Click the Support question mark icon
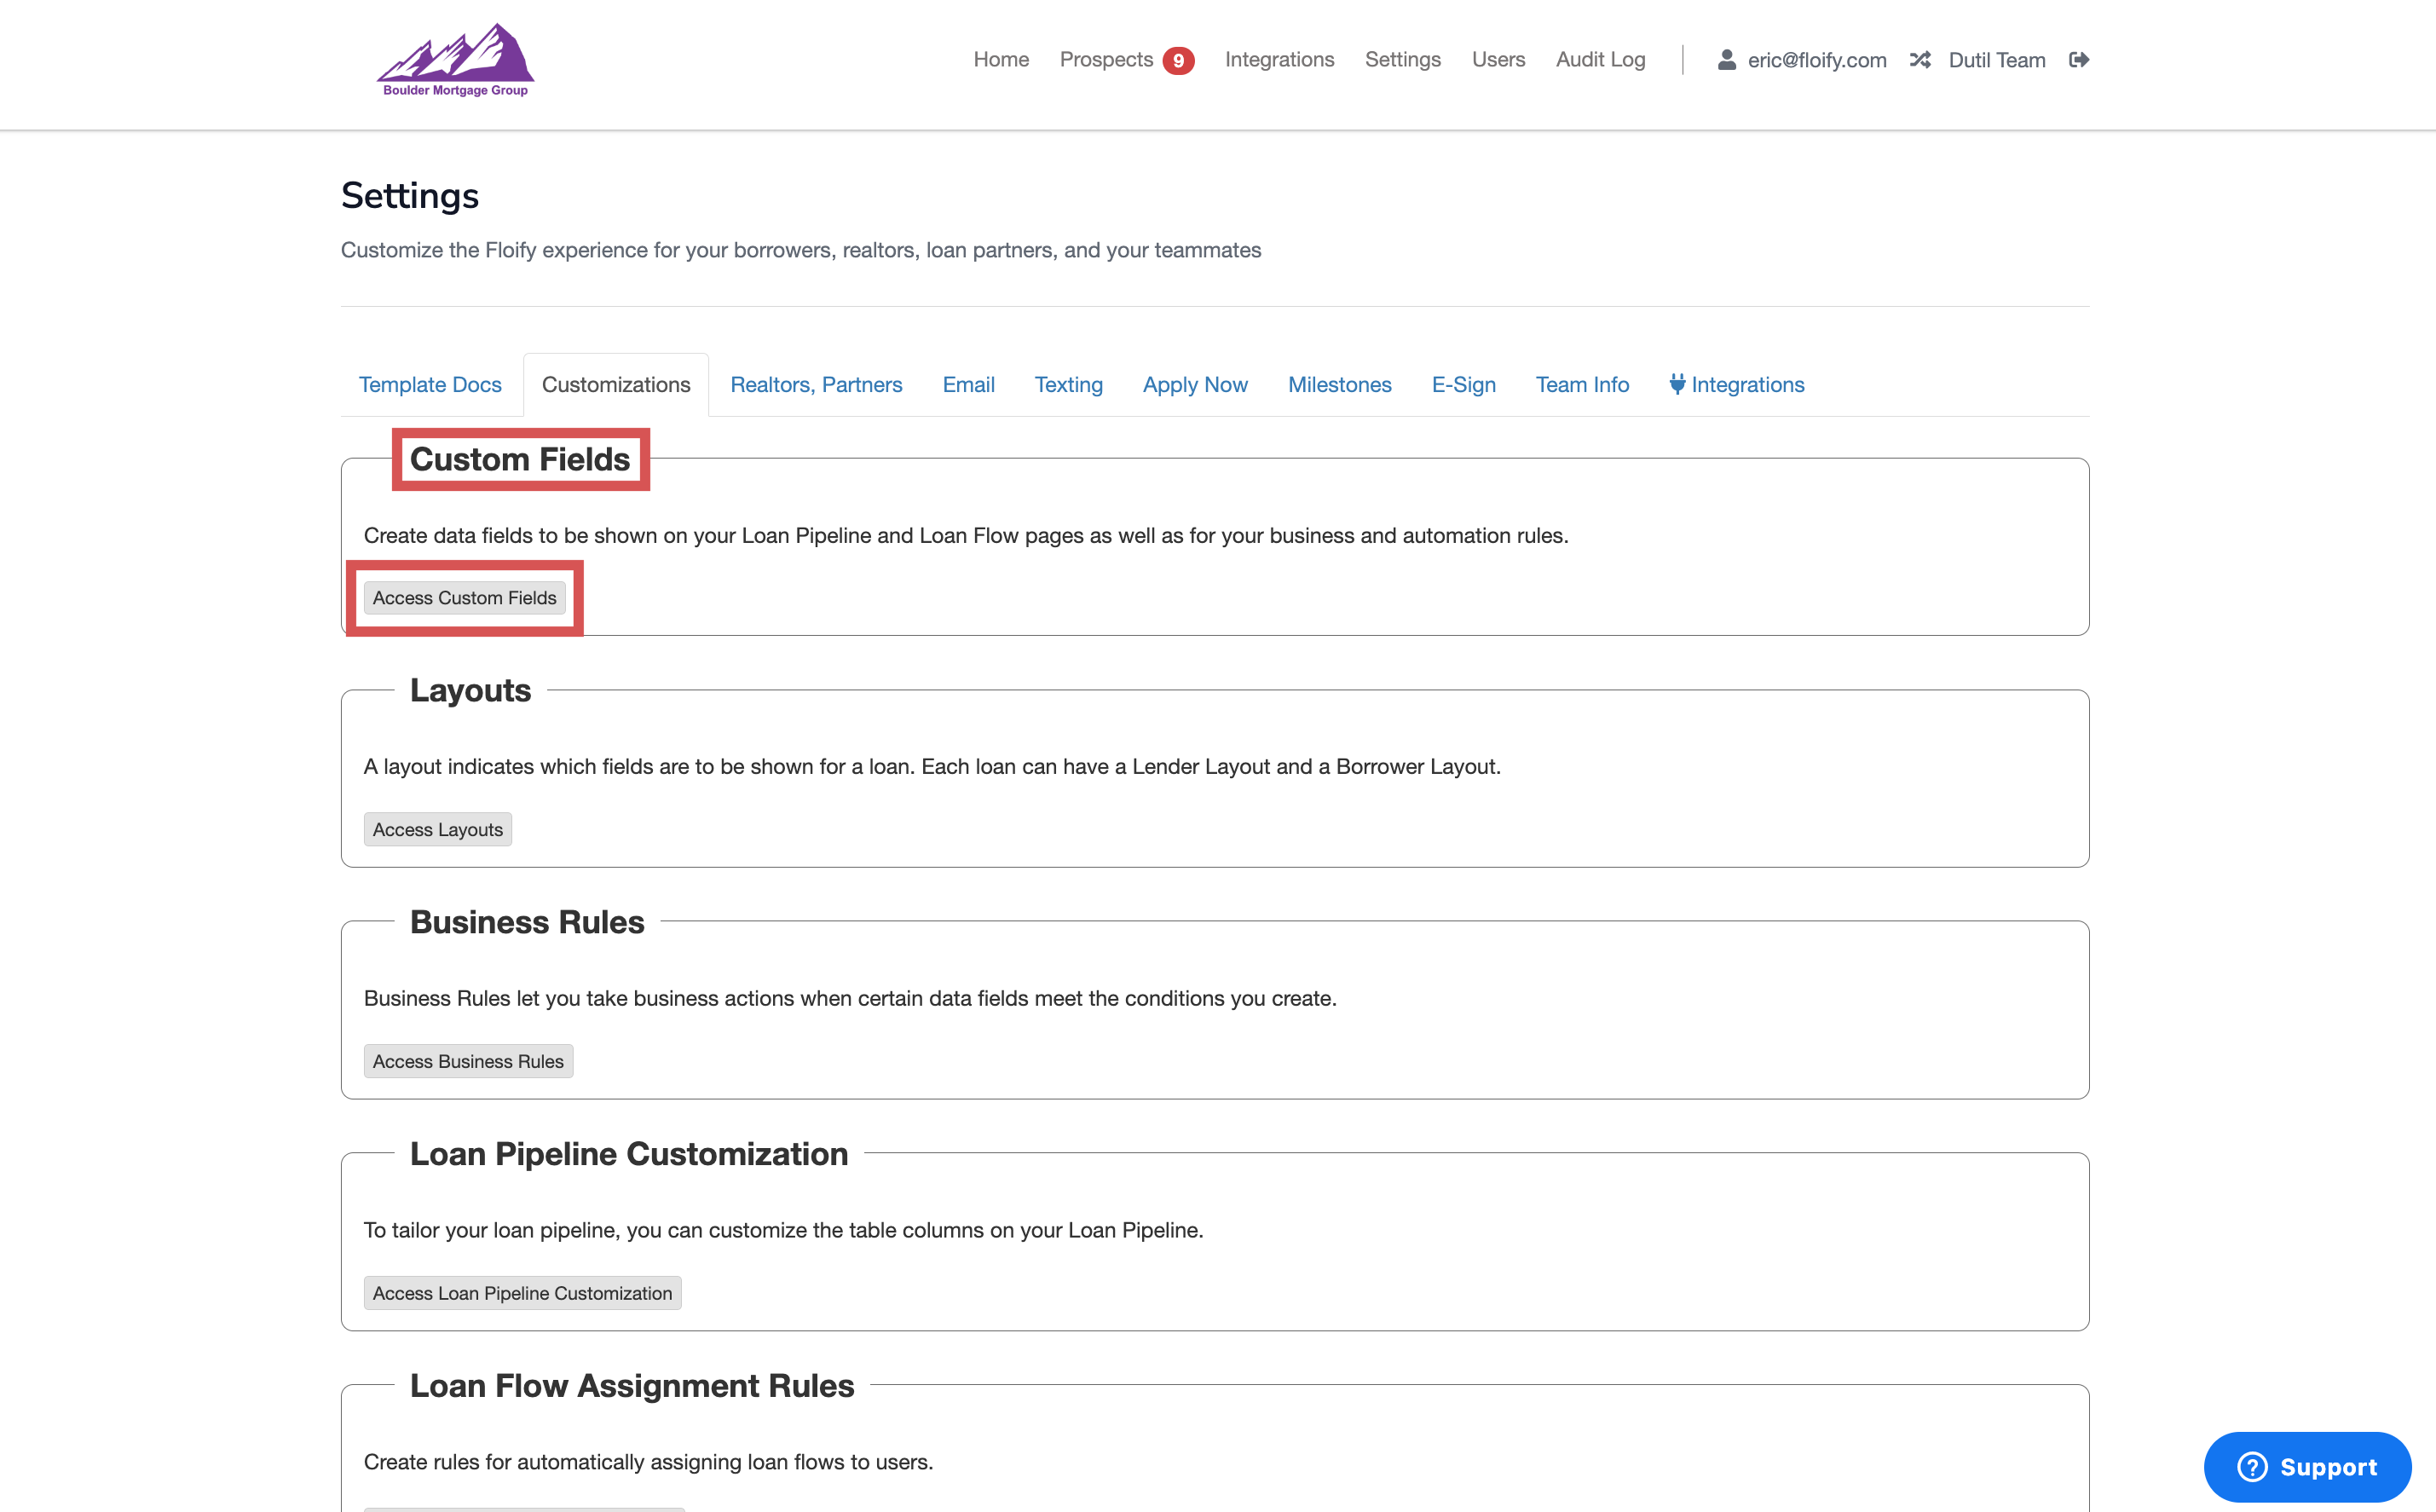The height and width of the screenshot is (1512, 2436). pos(2252,1467)
